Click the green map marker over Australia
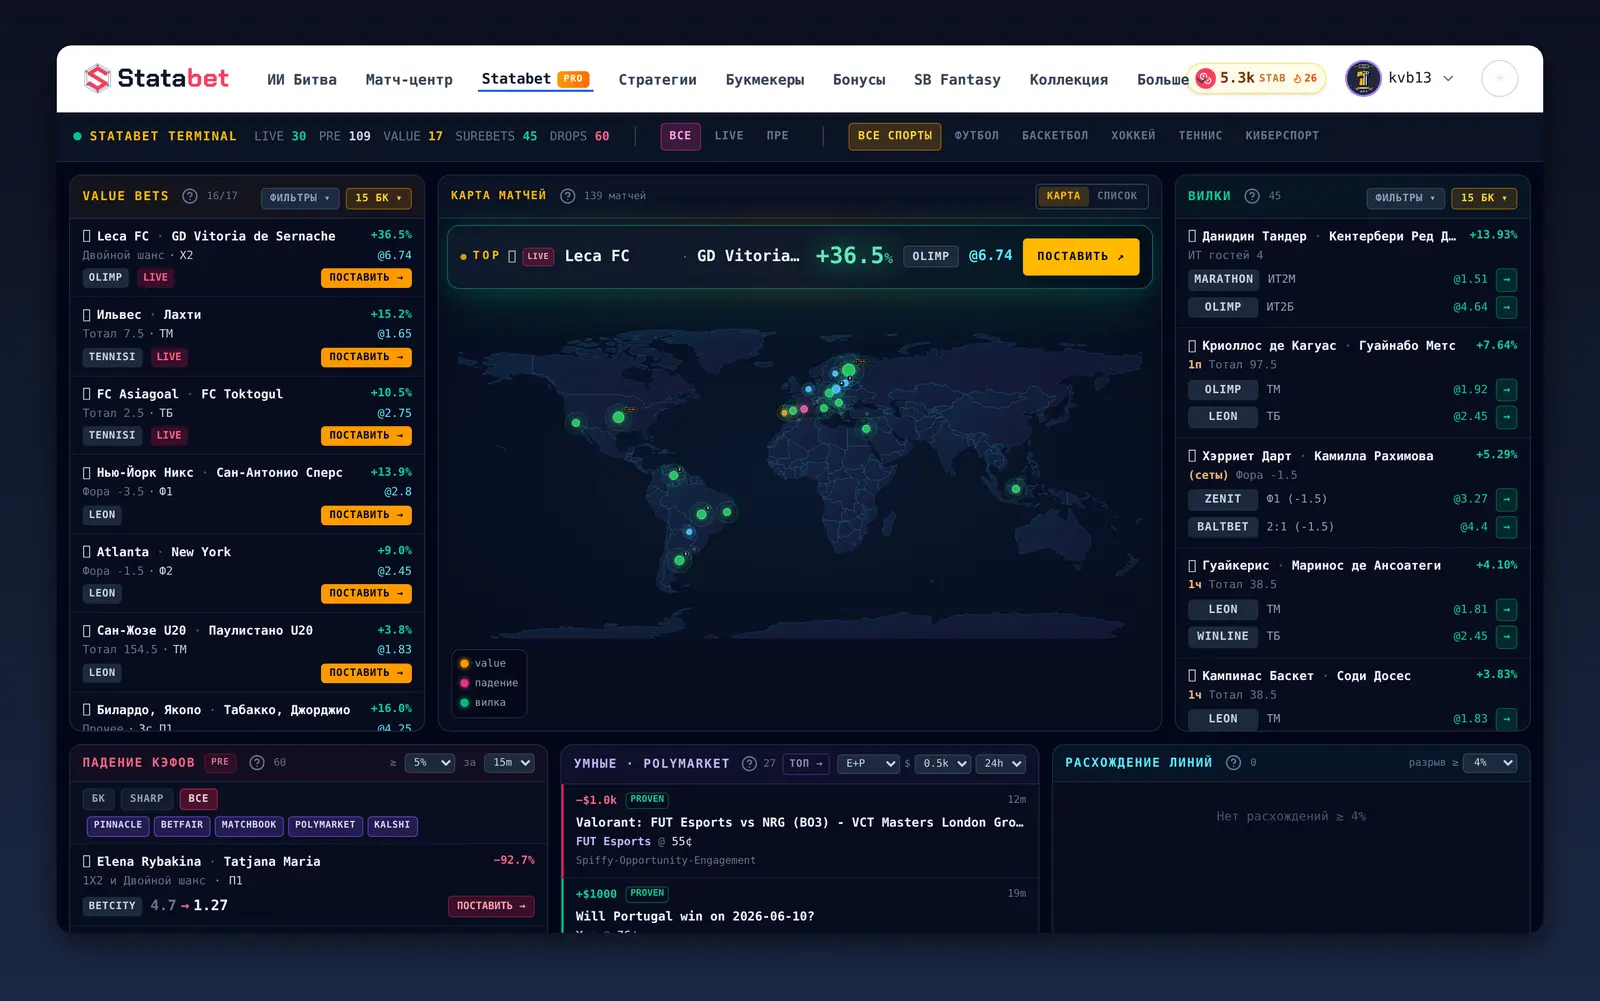This screenshot has height=1001, width=1600. (x=1015, y=489)
